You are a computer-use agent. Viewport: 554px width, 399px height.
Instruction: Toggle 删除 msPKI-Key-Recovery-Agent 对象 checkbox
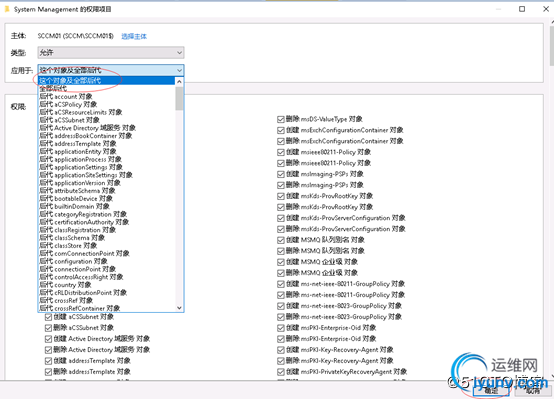(281, 361)
